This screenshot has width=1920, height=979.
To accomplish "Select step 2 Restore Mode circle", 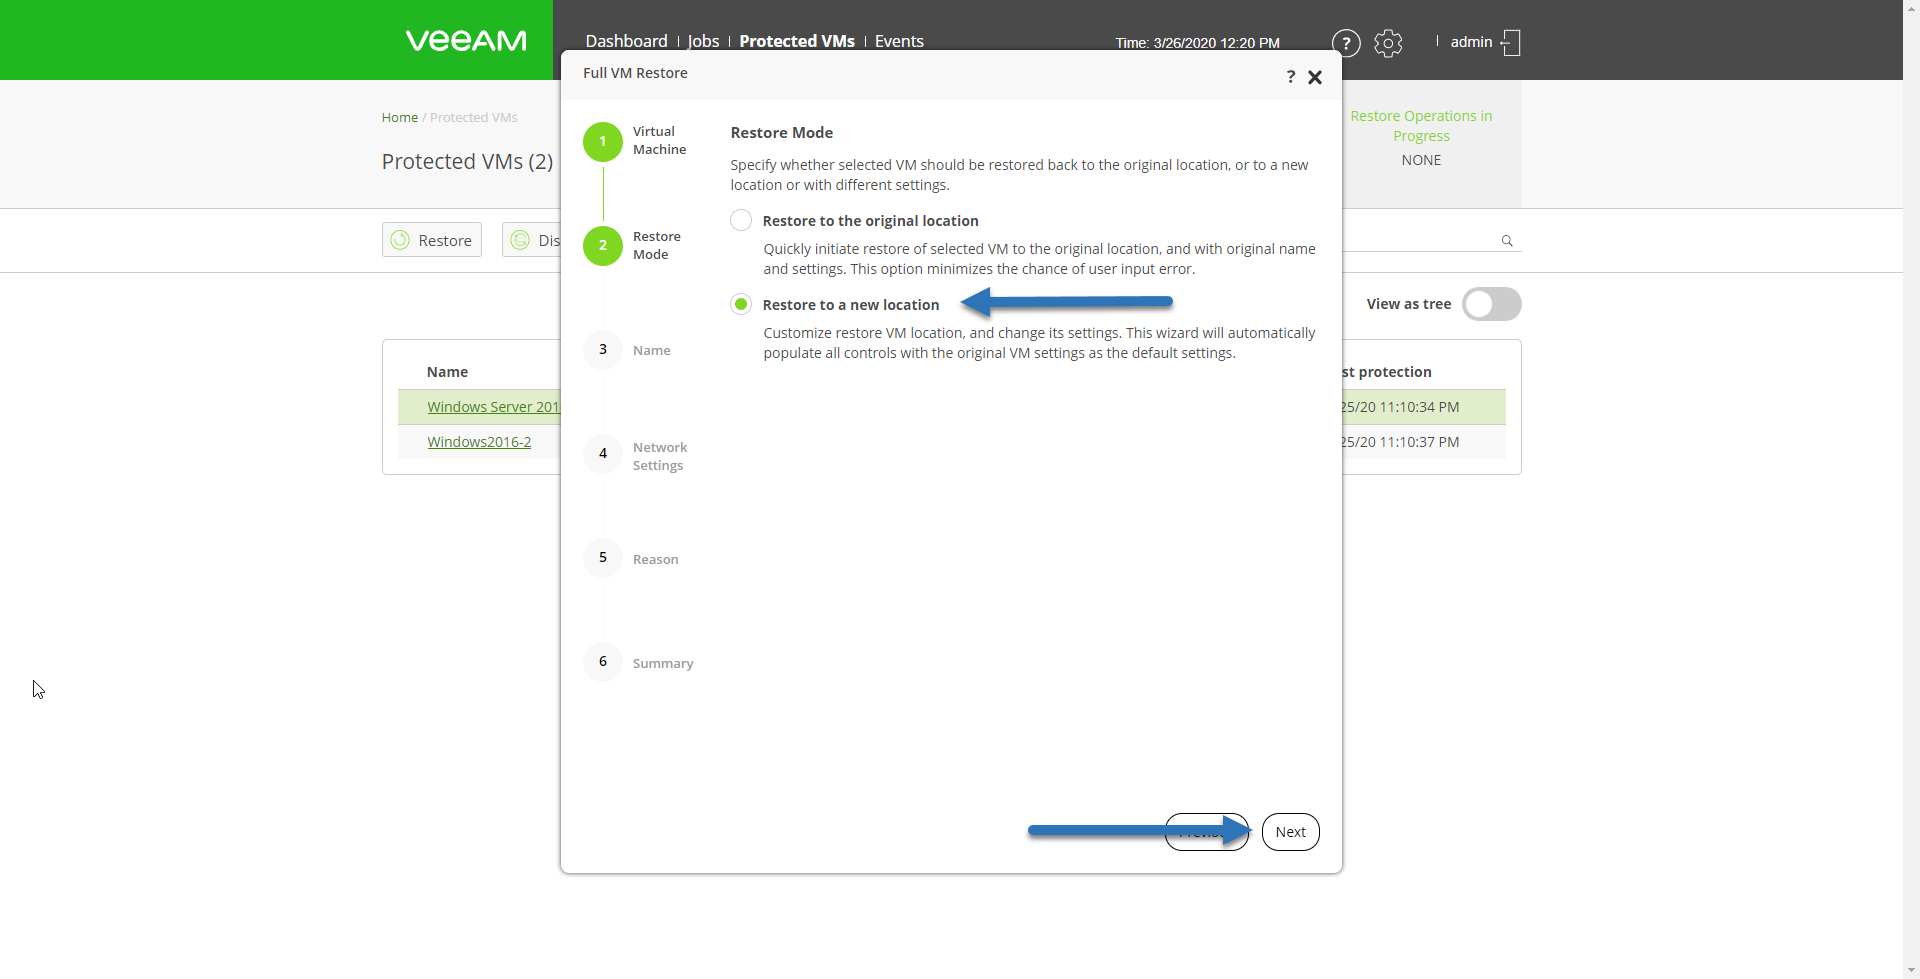I will [603, 245].
